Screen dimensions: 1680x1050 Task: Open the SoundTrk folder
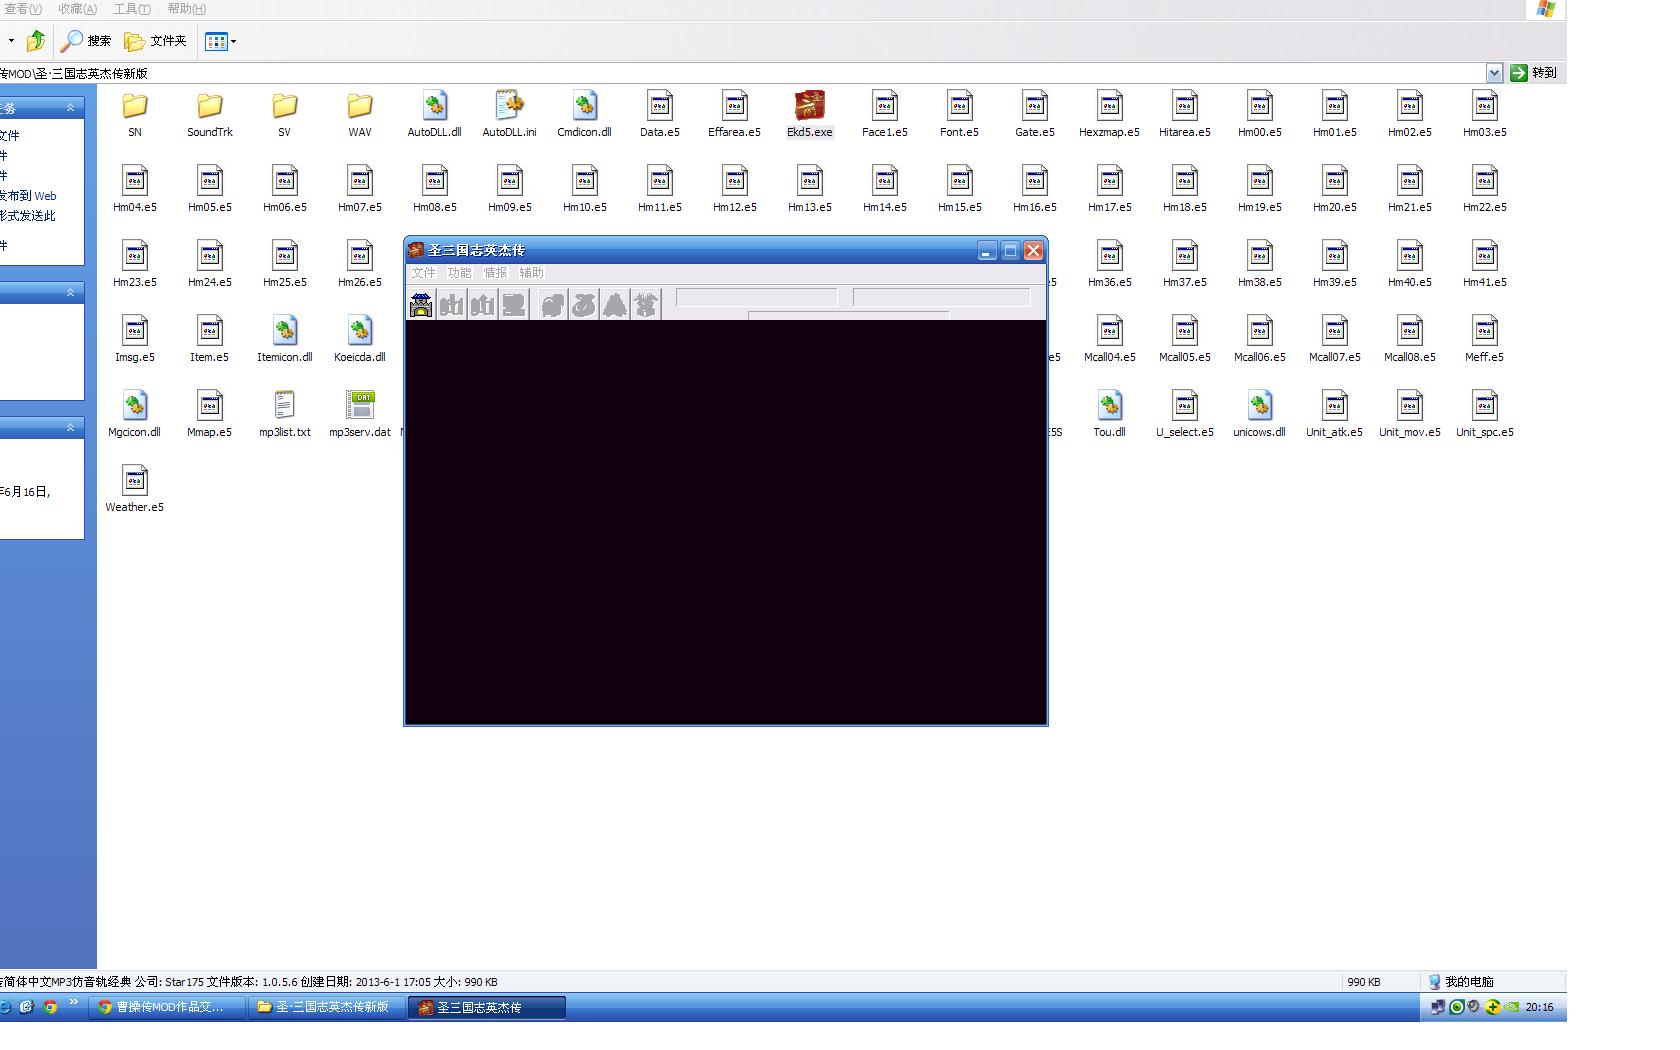click(x=209, y=107)
